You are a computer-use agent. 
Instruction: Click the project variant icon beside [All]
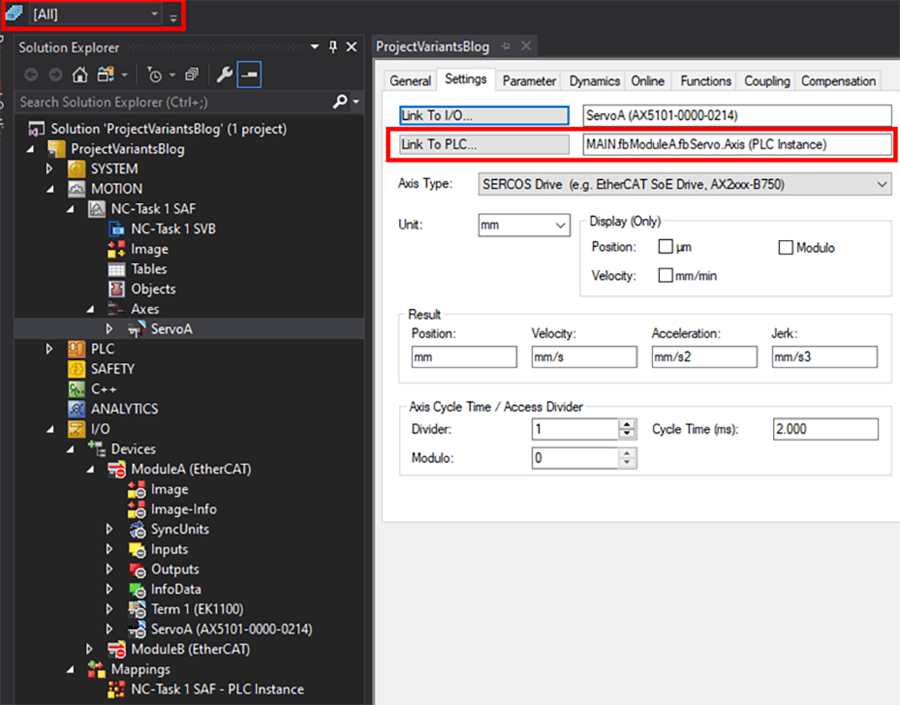(14, 14)
